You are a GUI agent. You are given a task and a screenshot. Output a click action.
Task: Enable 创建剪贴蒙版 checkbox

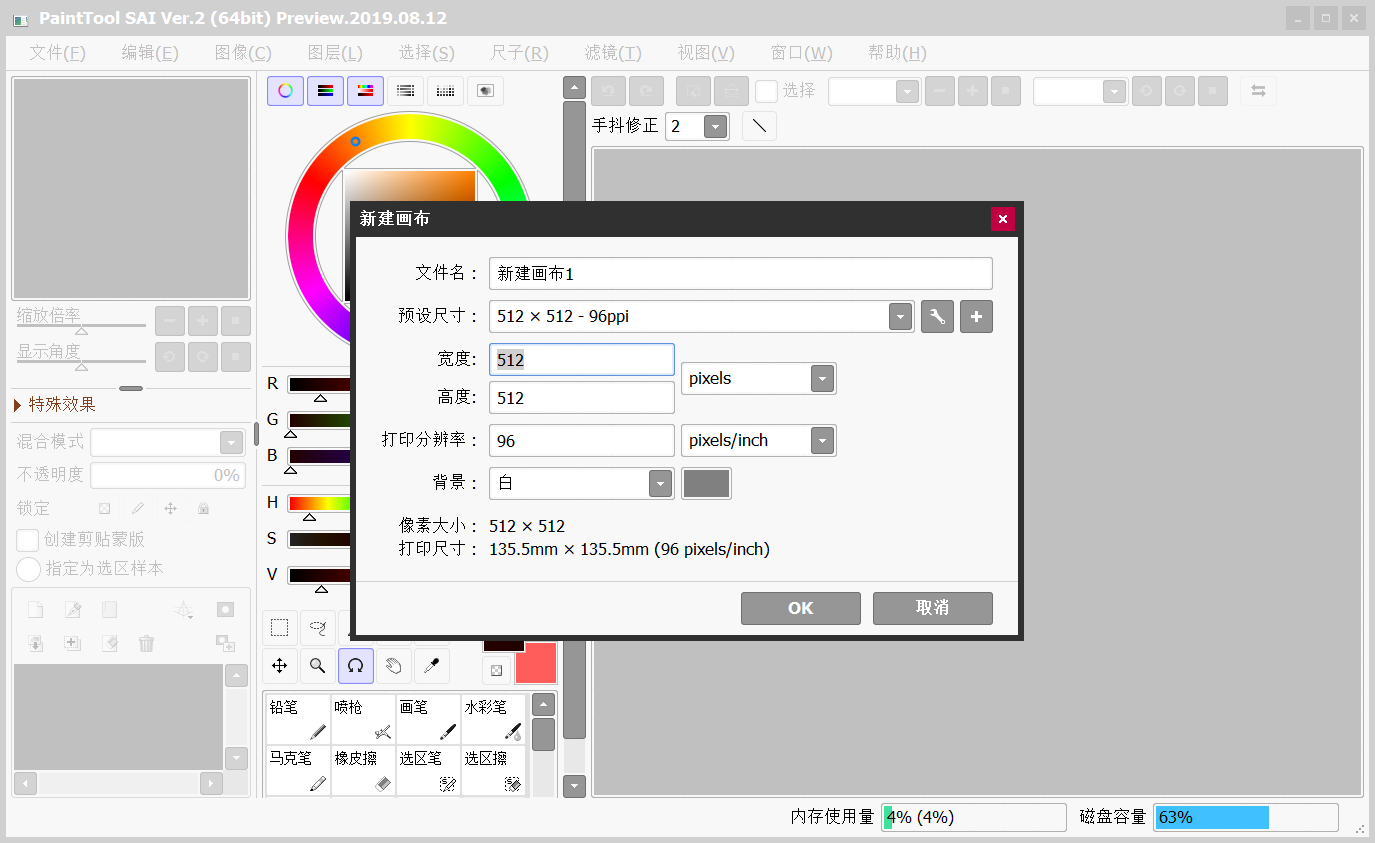(x=28, y=540)
